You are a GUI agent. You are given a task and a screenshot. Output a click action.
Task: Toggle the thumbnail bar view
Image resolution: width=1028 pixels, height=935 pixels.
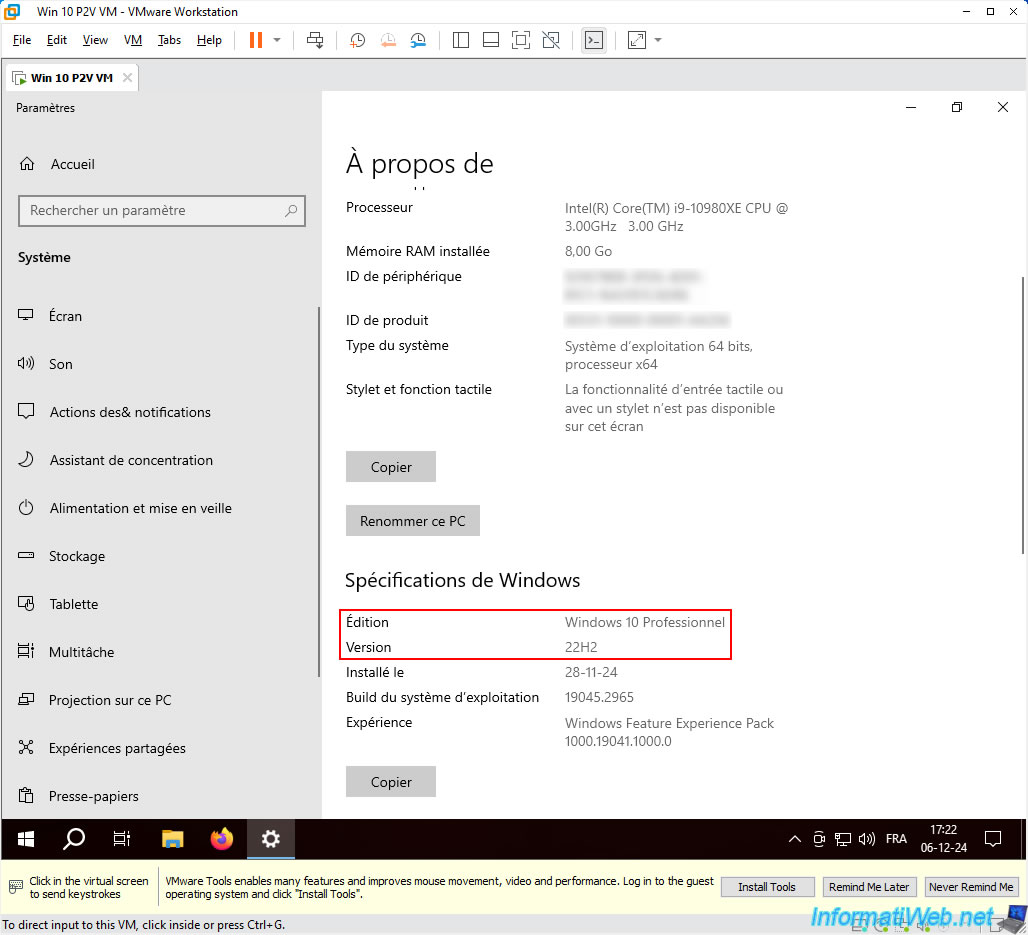[x=491, y=40]
